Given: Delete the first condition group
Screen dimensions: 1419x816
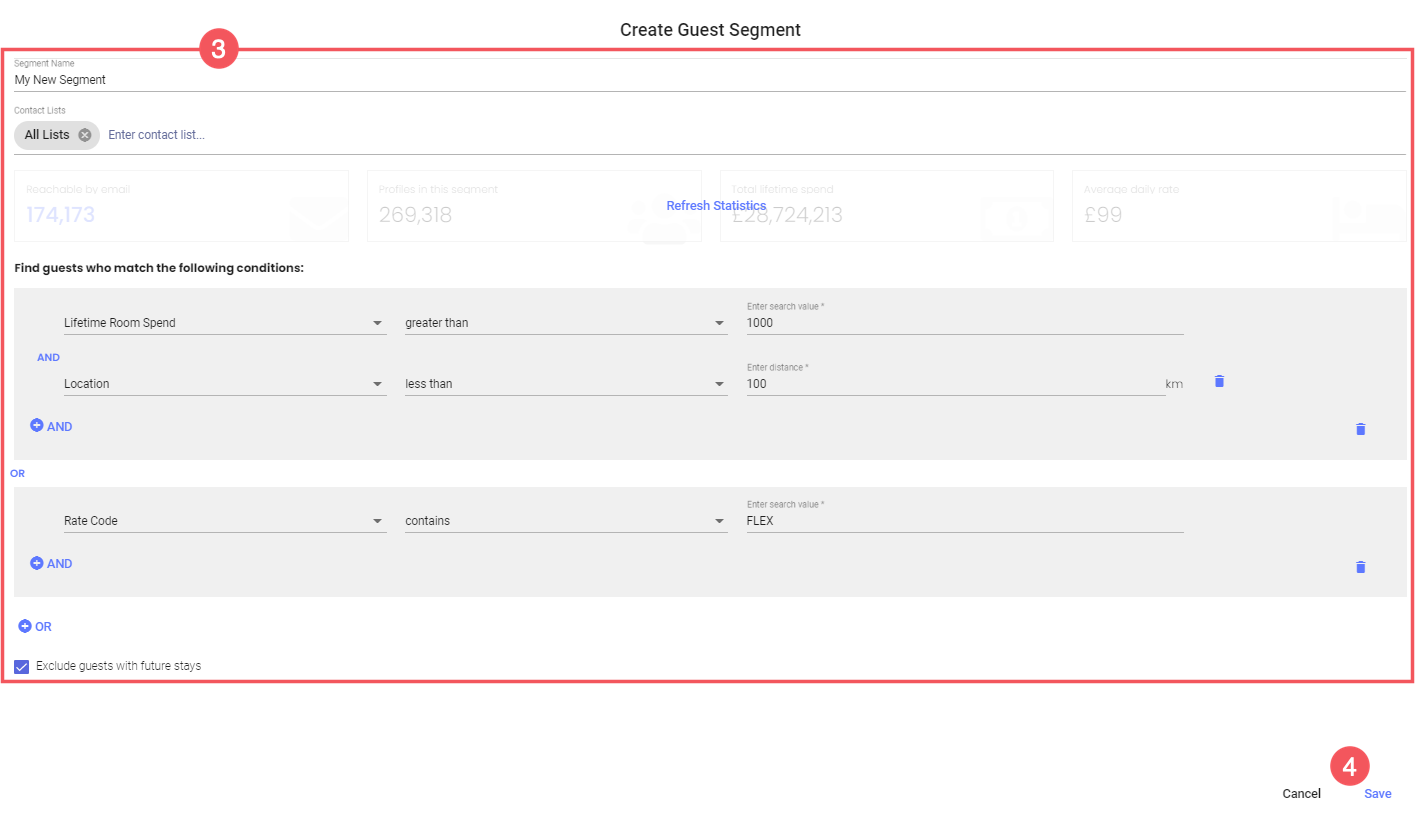Looking at the screenshot, I should click(x=1360, y=429).
